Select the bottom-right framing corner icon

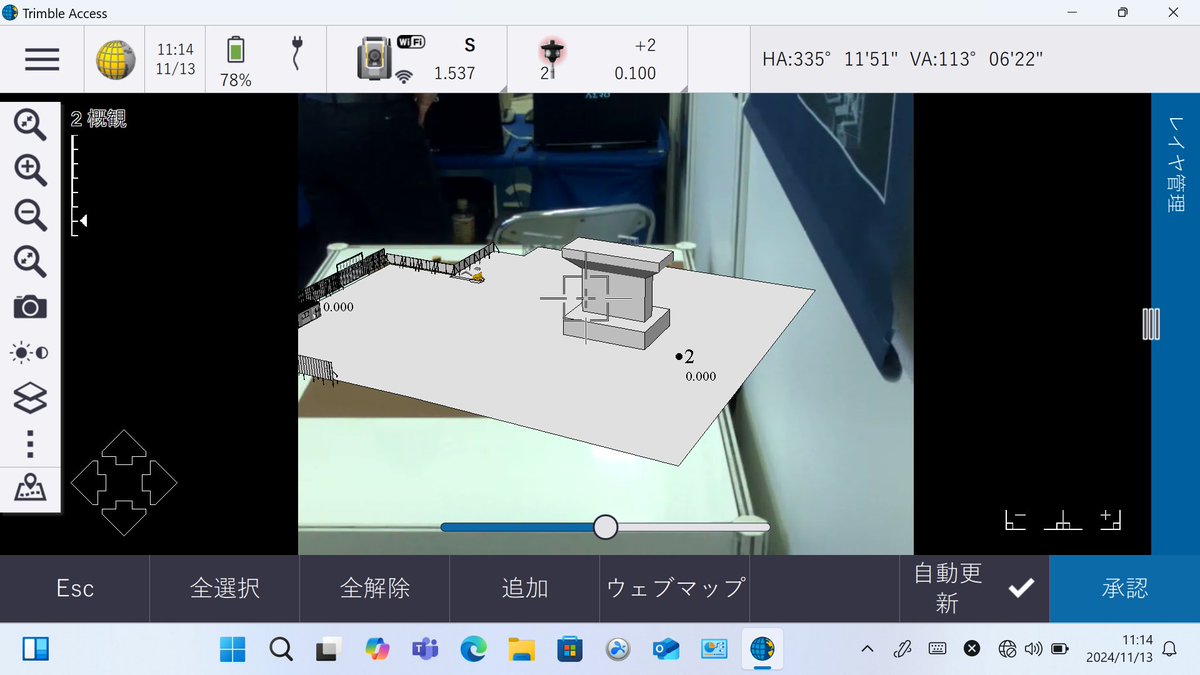(1110, 520)
